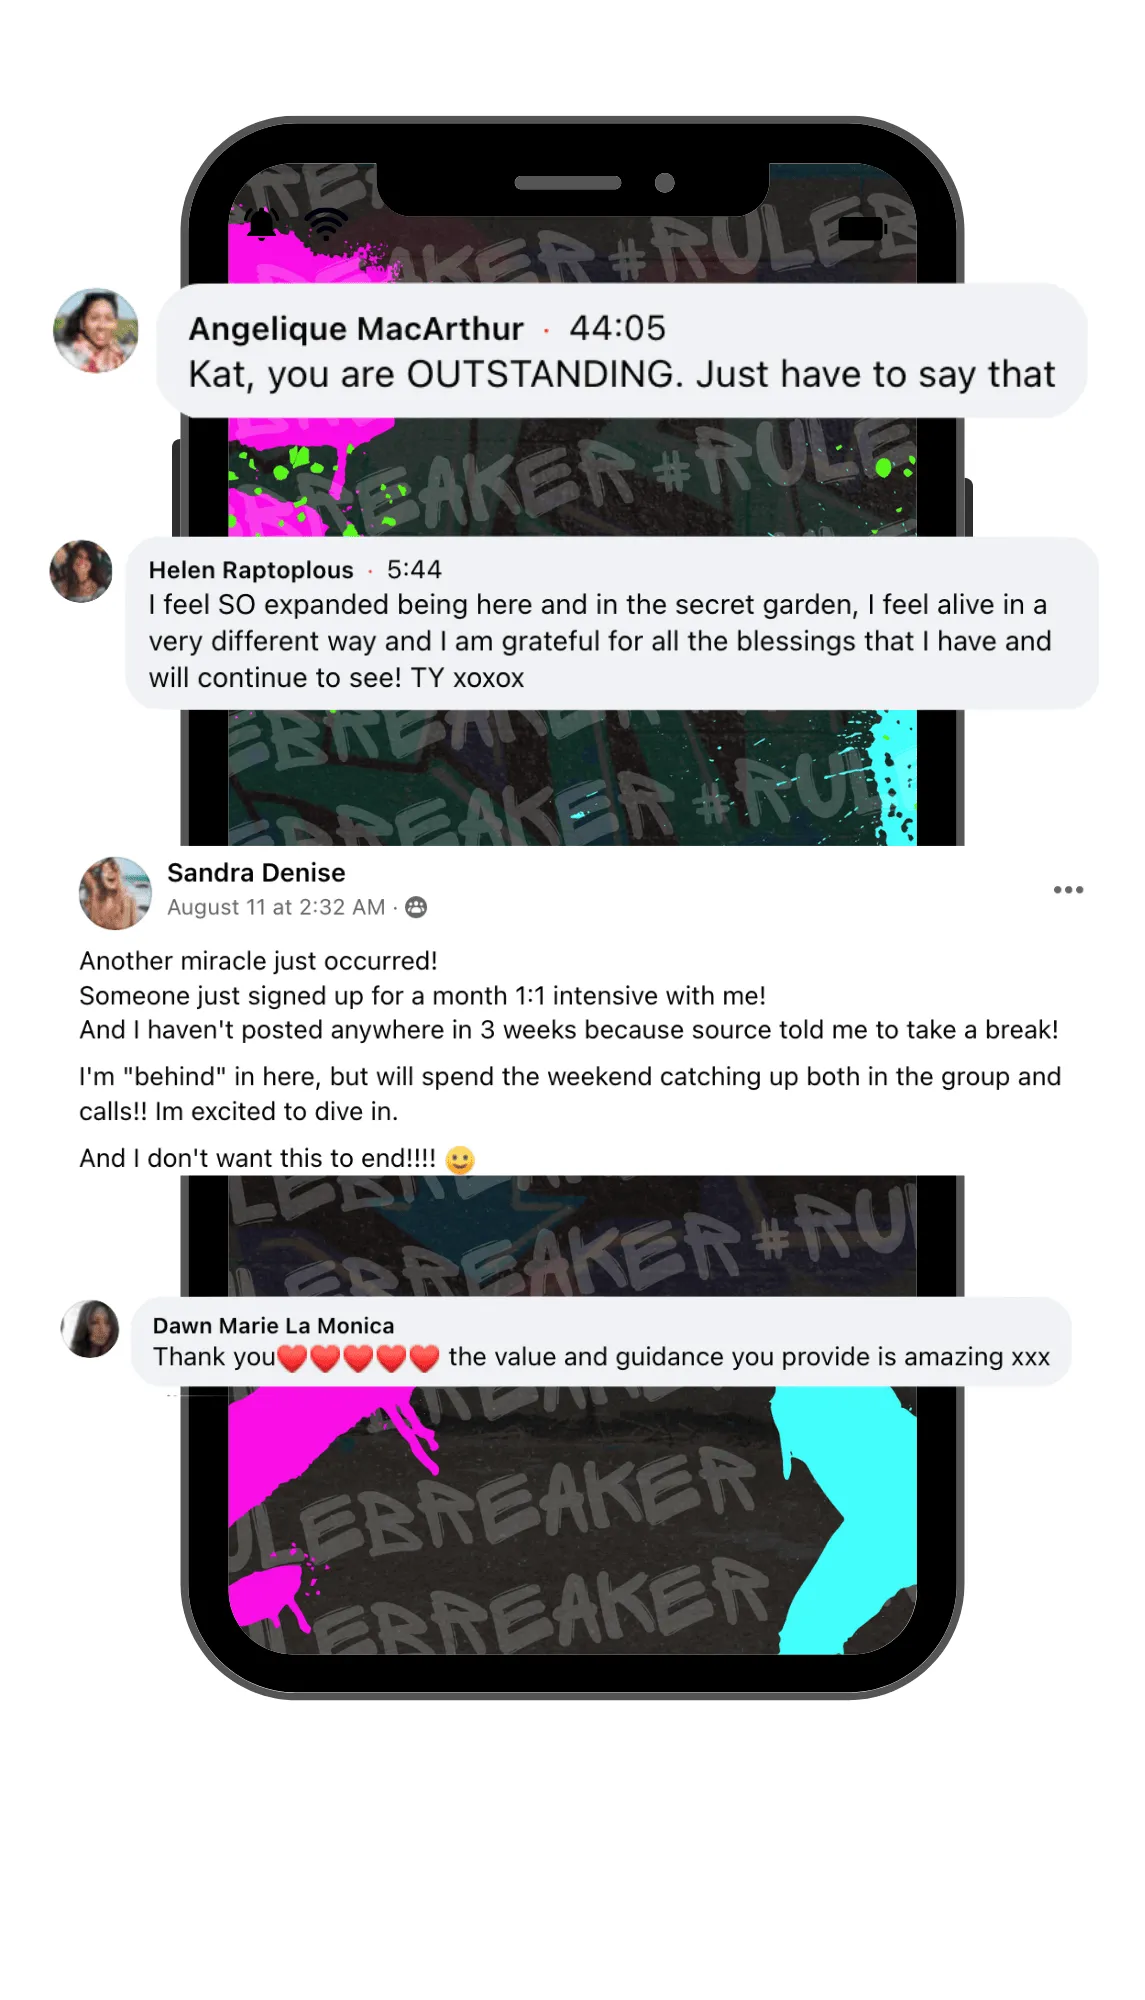The height and width of the screenshot is (2000, 1145).
Task: Click the red hearts in Dawn Marie's comment
Action: (358, 1358)
